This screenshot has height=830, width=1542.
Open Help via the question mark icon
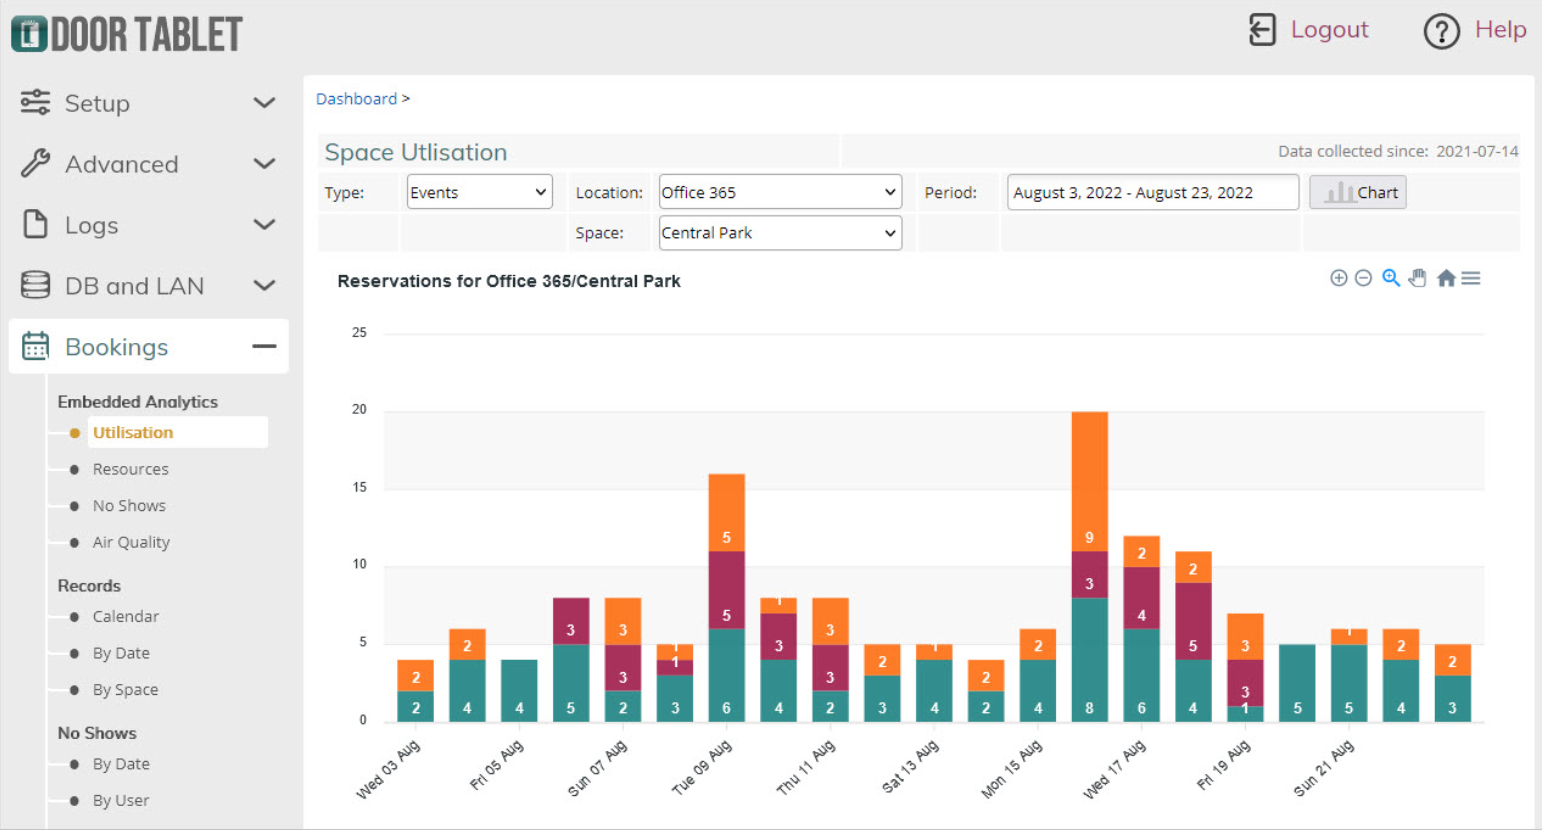pos(1441,31)
